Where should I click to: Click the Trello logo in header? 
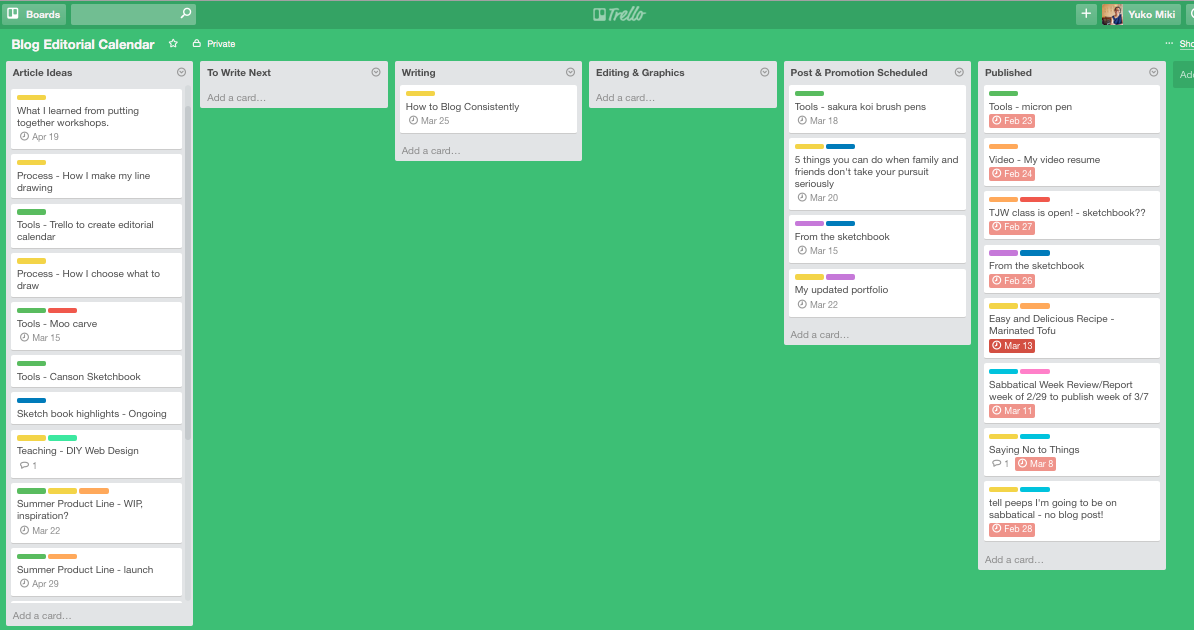tap(618, 14)
